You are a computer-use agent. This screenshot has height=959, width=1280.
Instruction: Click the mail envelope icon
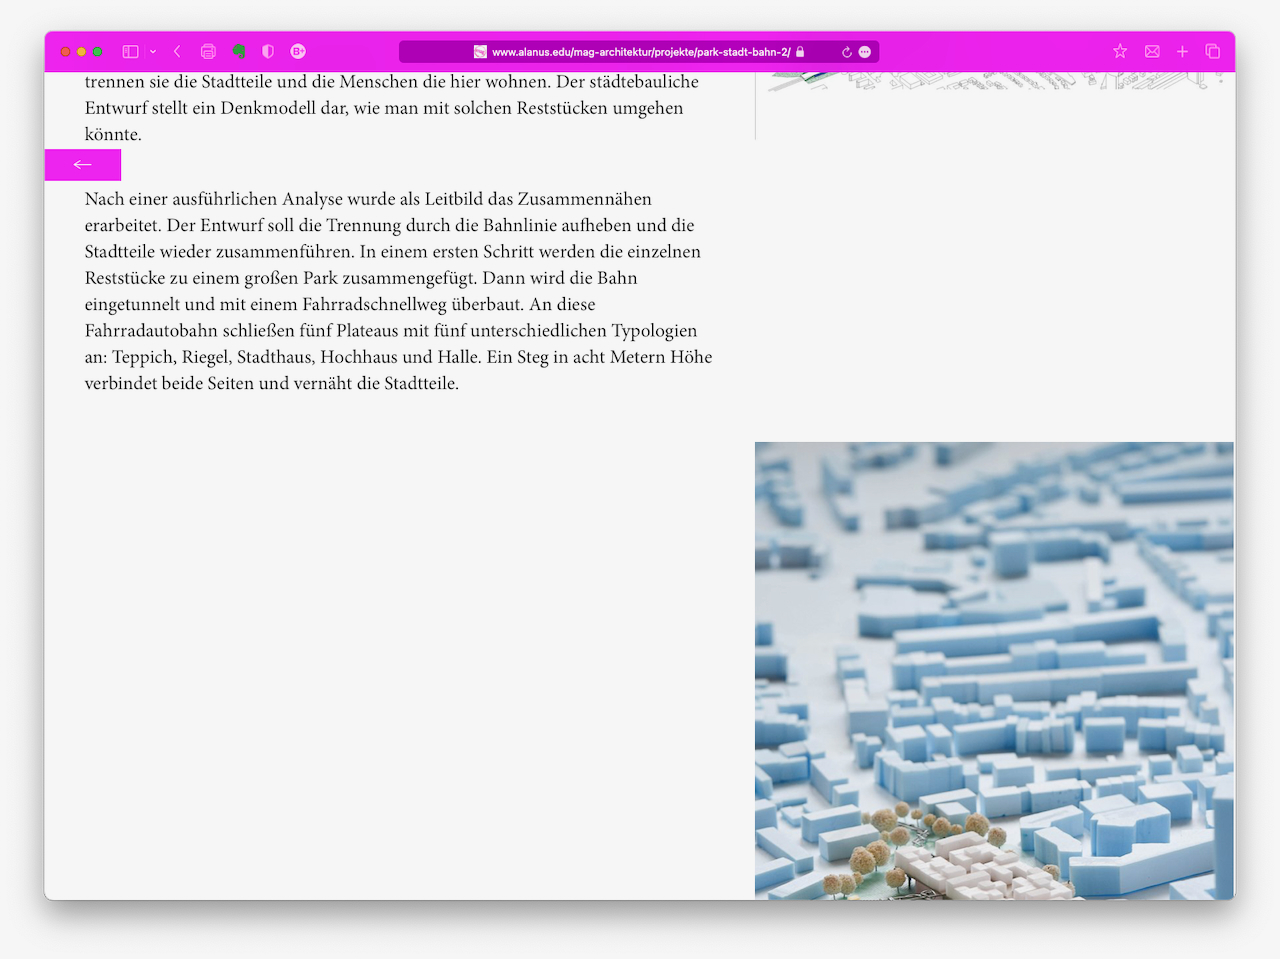coord(1152,51)
